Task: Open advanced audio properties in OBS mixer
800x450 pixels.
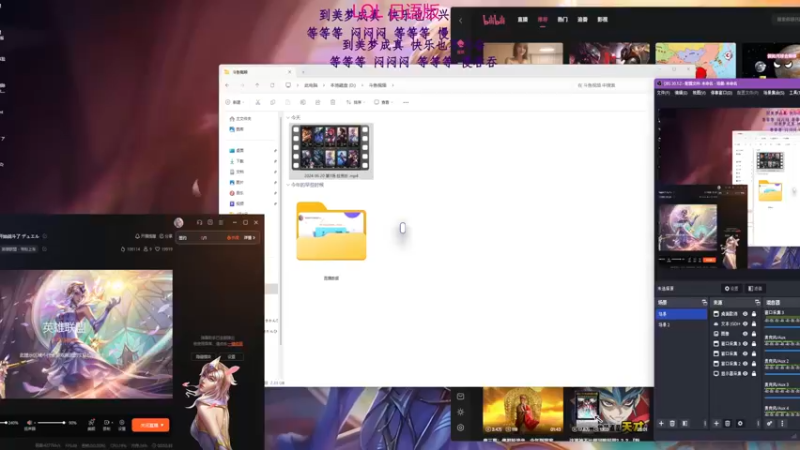Action: click(x=769, y=423)
